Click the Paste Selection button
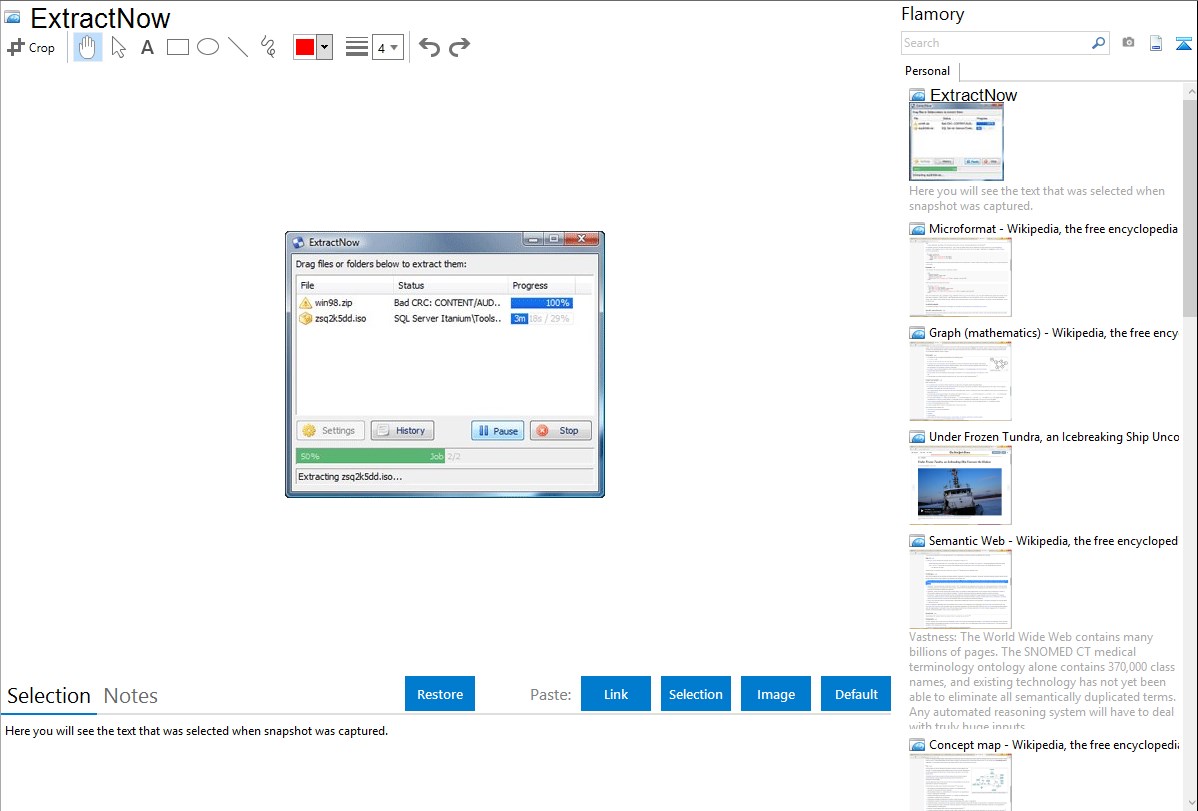 (695, 694)
